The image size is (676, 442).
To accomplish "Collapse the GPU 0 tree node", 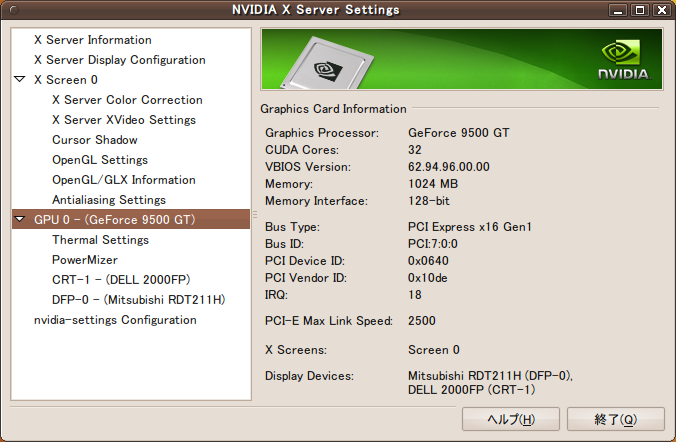I will pos(20,220).
